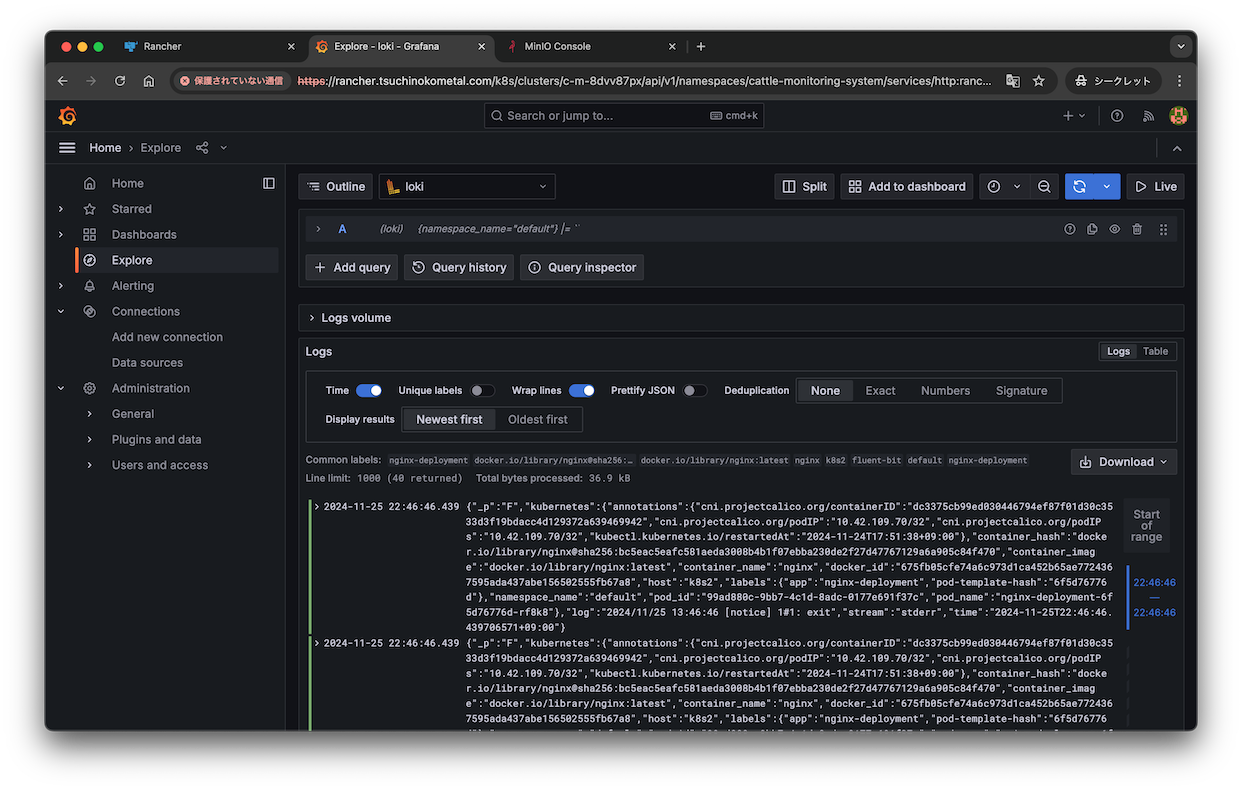This screenshot has height=790, width=1242.
Task: Click the share icon beside Explore breadcrumb
Action: [202, 148]
